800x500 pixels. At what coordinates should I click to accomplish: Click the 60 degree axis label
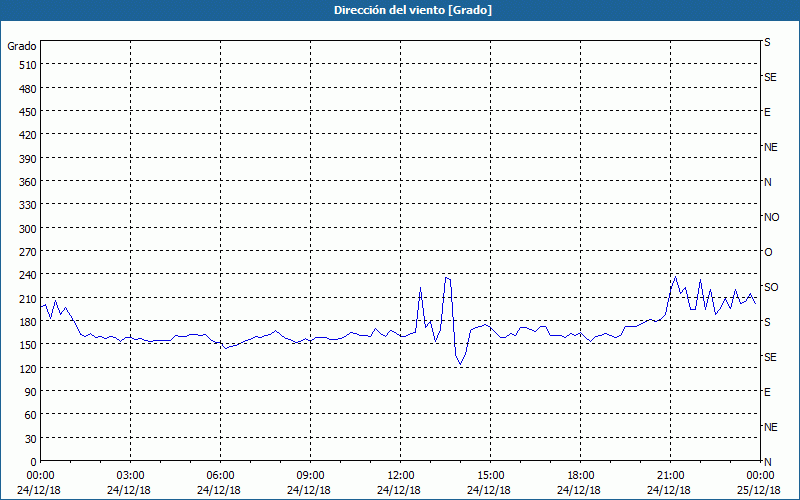(31, 415)
